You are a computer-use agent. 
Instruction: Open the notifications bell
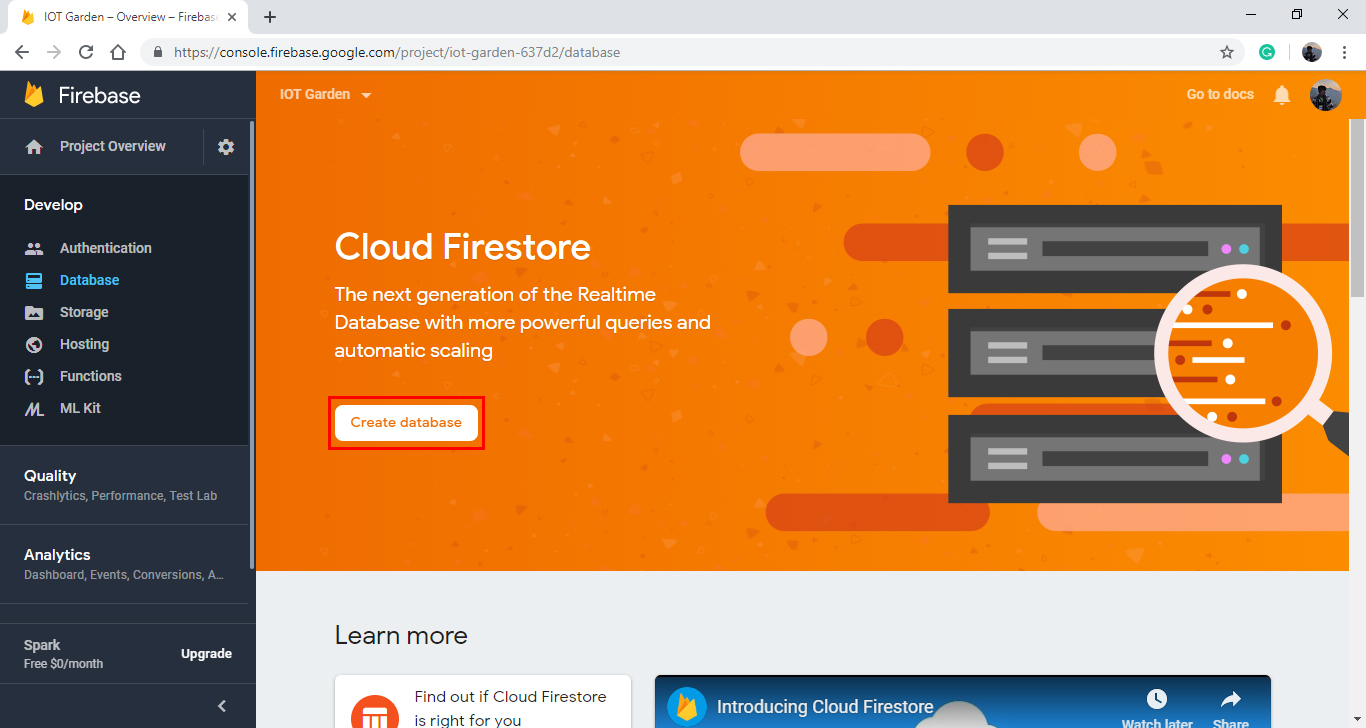(1281, 94)
